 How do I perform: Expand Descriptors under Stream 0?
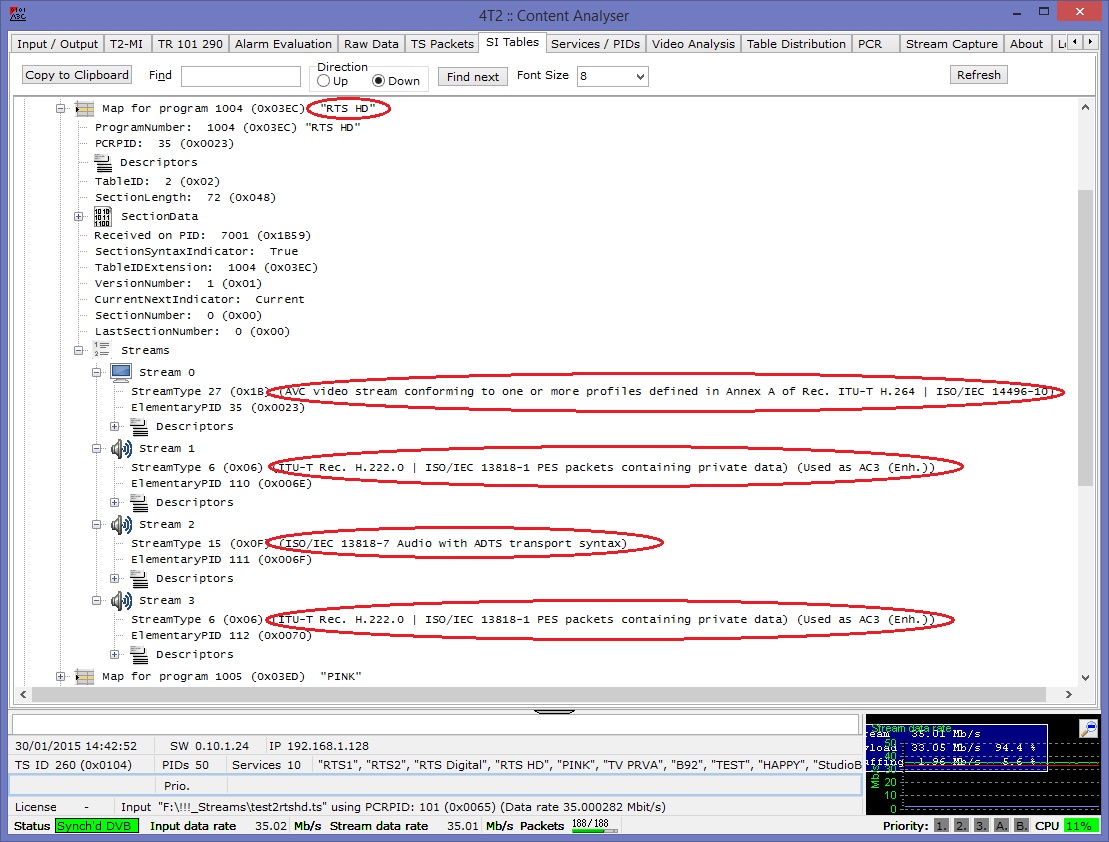tap(115, 427)
